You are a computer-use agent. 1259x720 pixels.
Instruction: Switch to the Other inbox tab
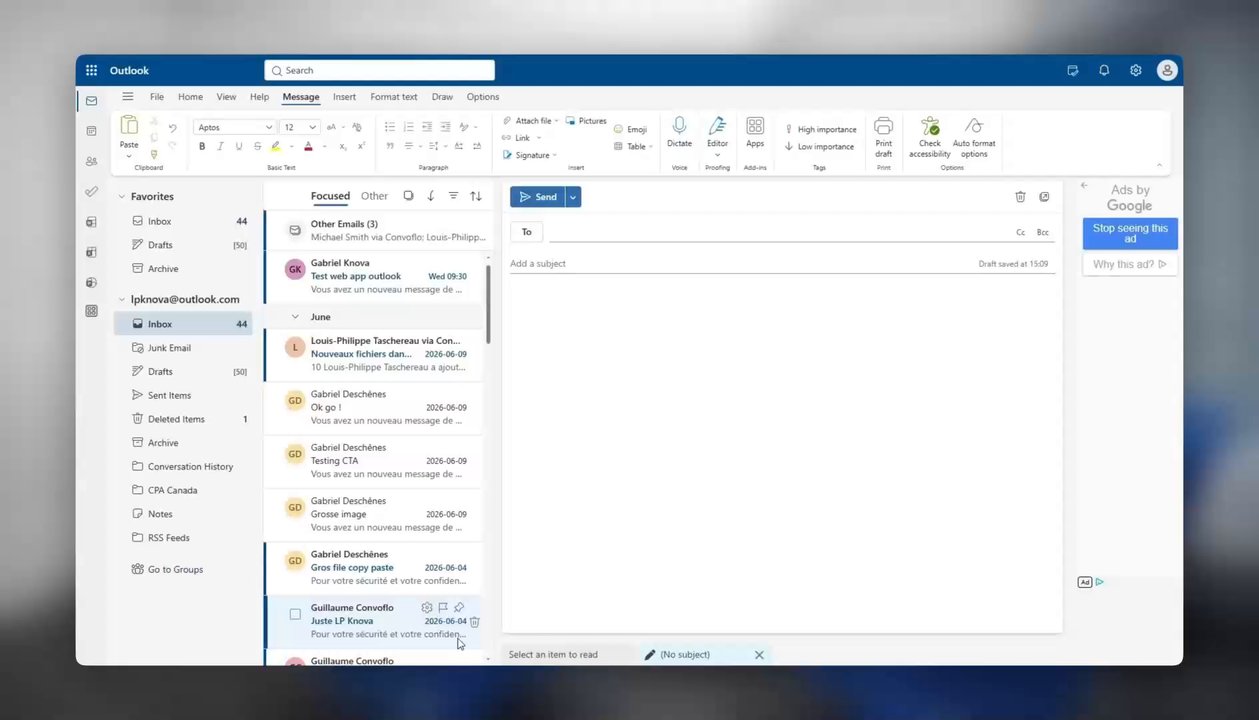374,196
